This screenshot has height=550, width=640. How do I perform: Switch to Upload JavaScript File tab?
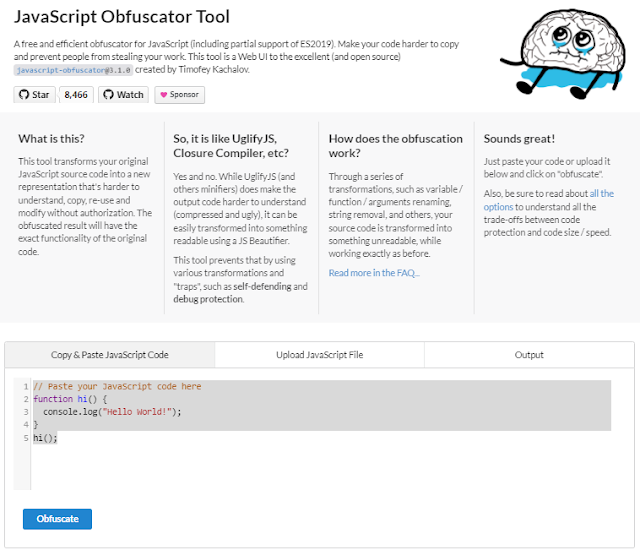click(320, 355)
